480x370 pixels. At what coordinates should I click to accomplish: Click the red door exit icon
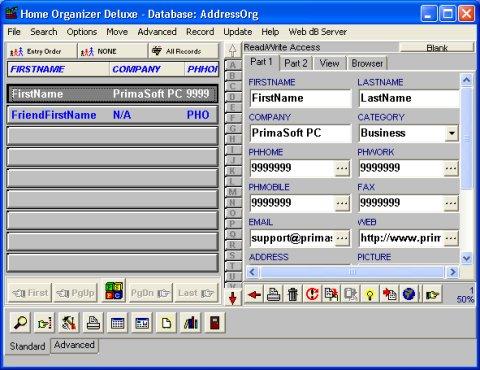[x=215, y=322]
